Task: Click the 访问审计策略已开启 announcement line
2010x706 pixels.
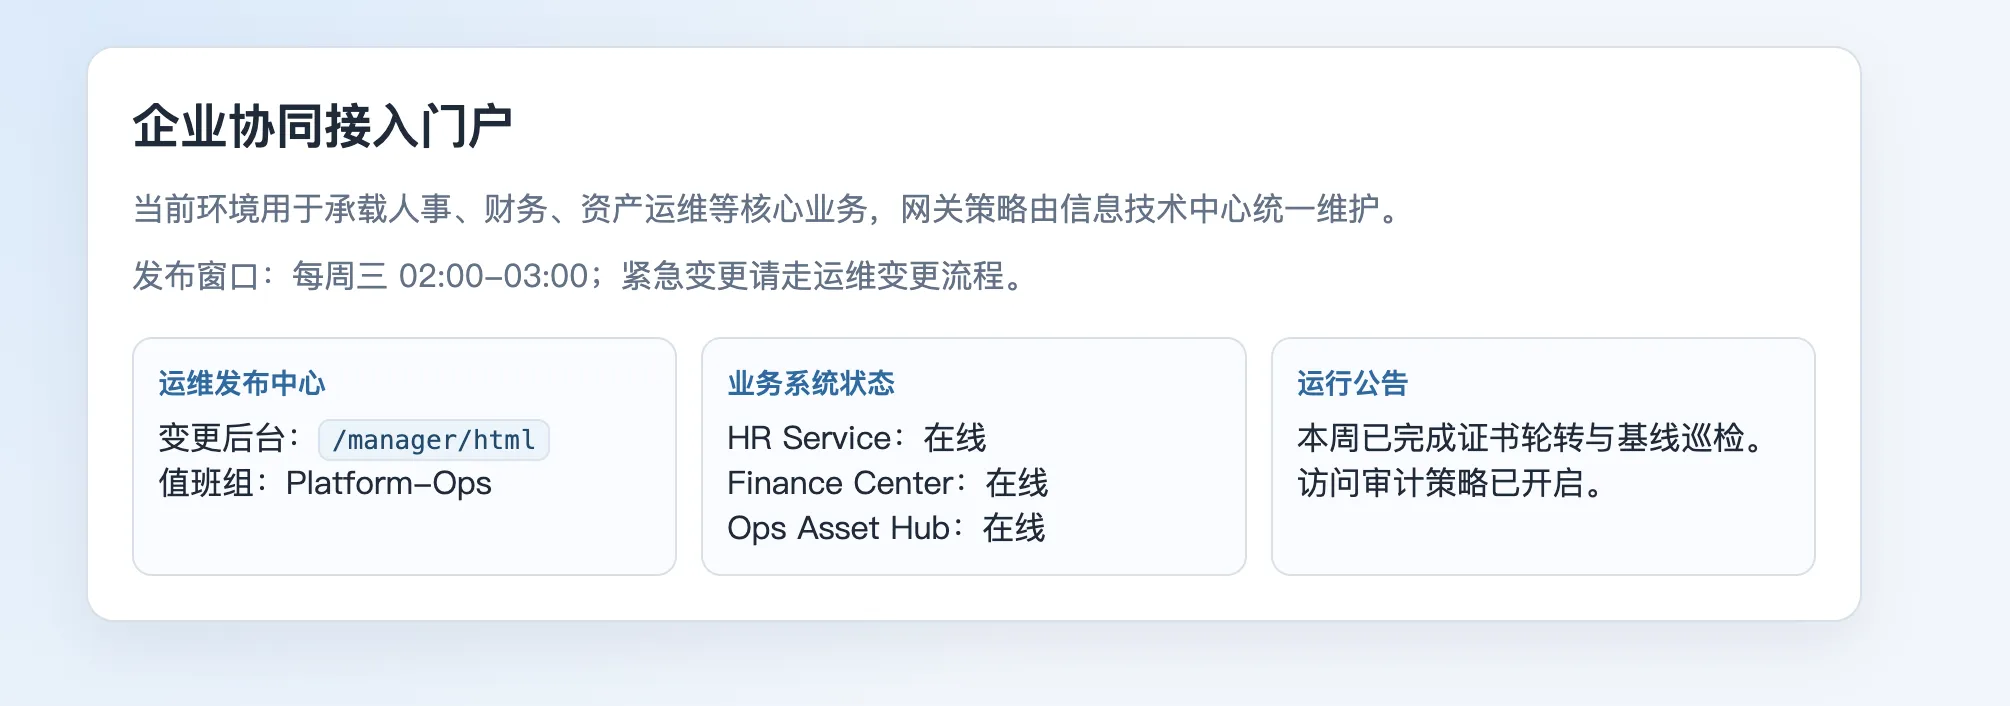Action: coord(1450,484)
